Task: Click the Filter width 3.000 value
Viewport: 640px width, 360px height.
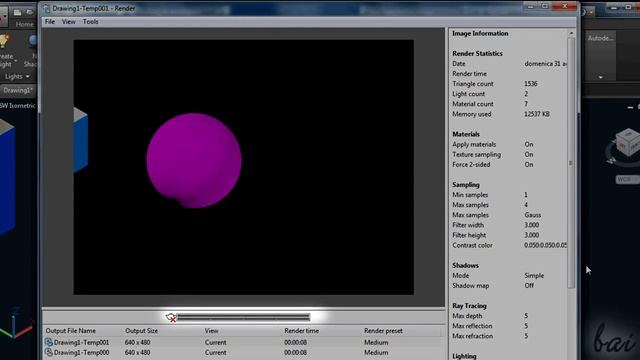Action: pyautogui.click(x=531, y=225)
